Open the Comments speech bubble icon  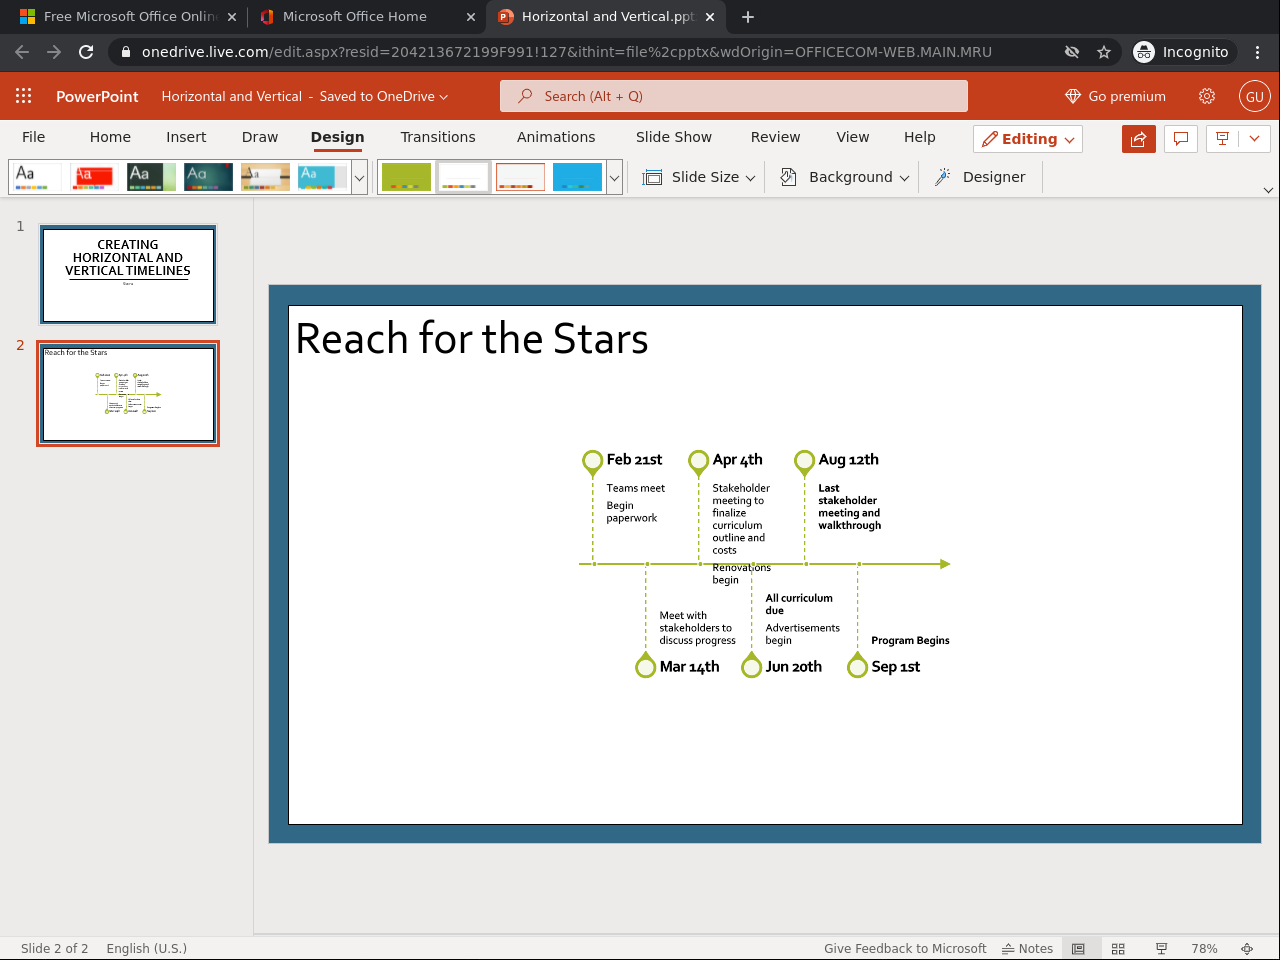pyautogui.click(x=1181, y=139)
